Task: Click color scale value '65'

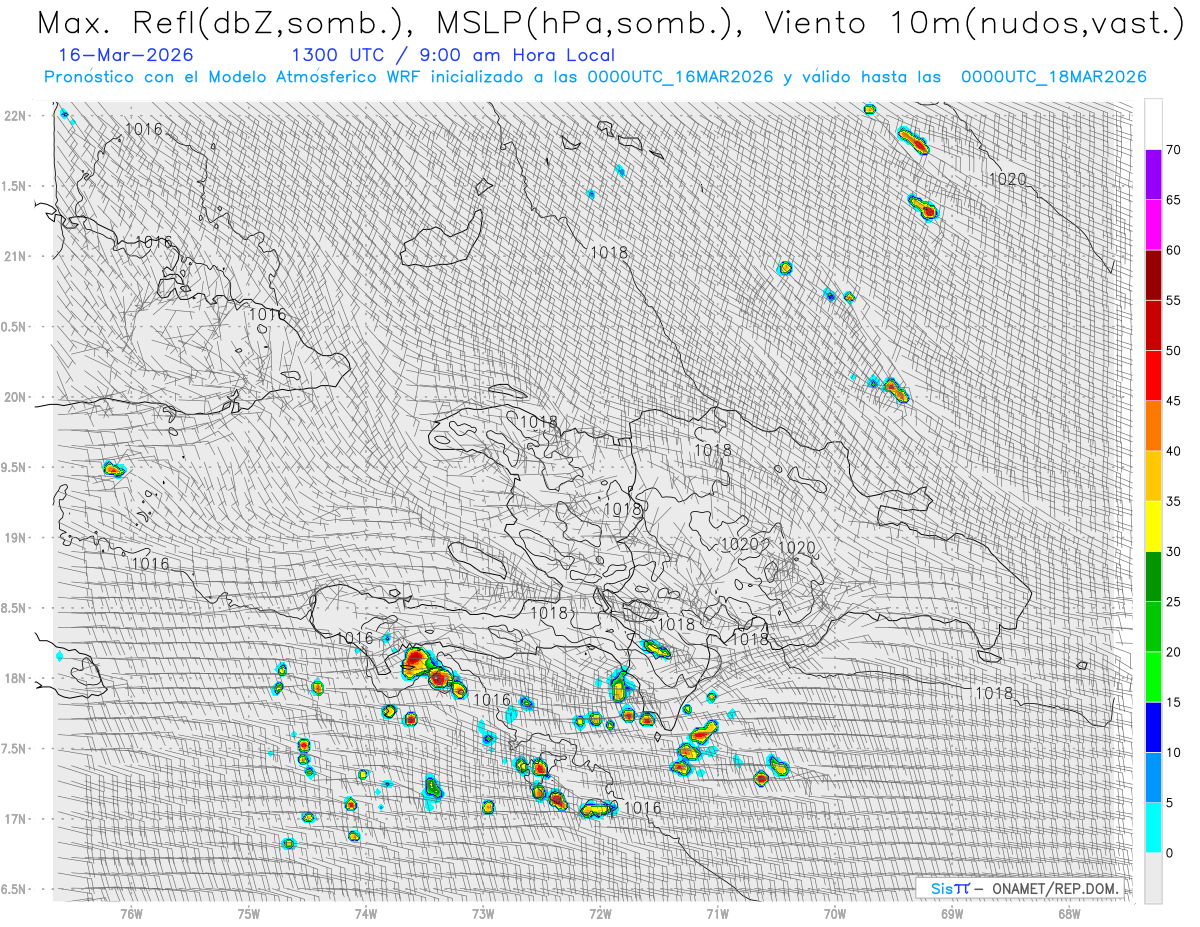Action: 1173,200
